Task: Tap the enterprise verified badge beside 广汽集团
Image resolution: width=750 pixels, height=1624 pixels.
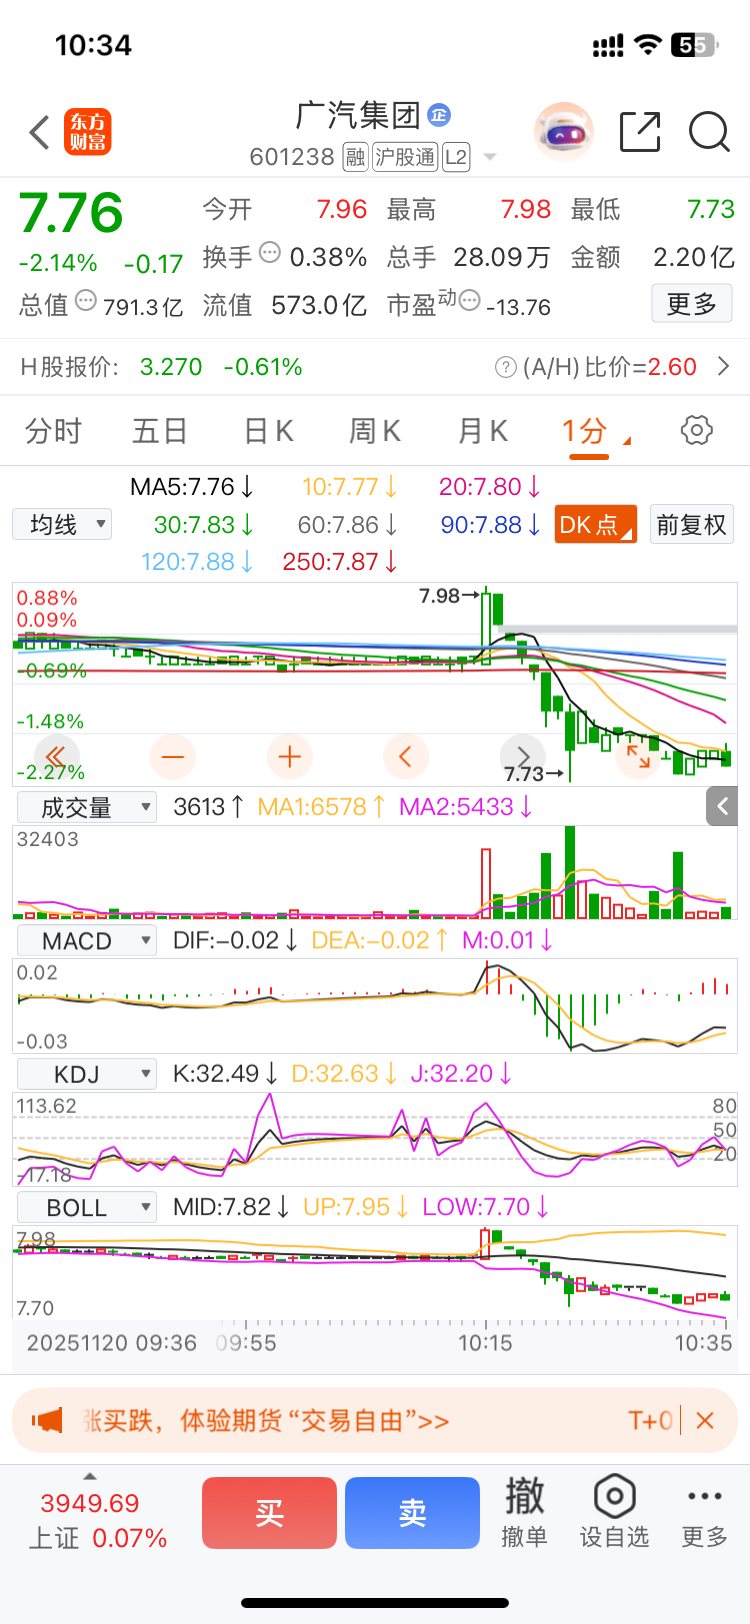Action: pos(438,115)
